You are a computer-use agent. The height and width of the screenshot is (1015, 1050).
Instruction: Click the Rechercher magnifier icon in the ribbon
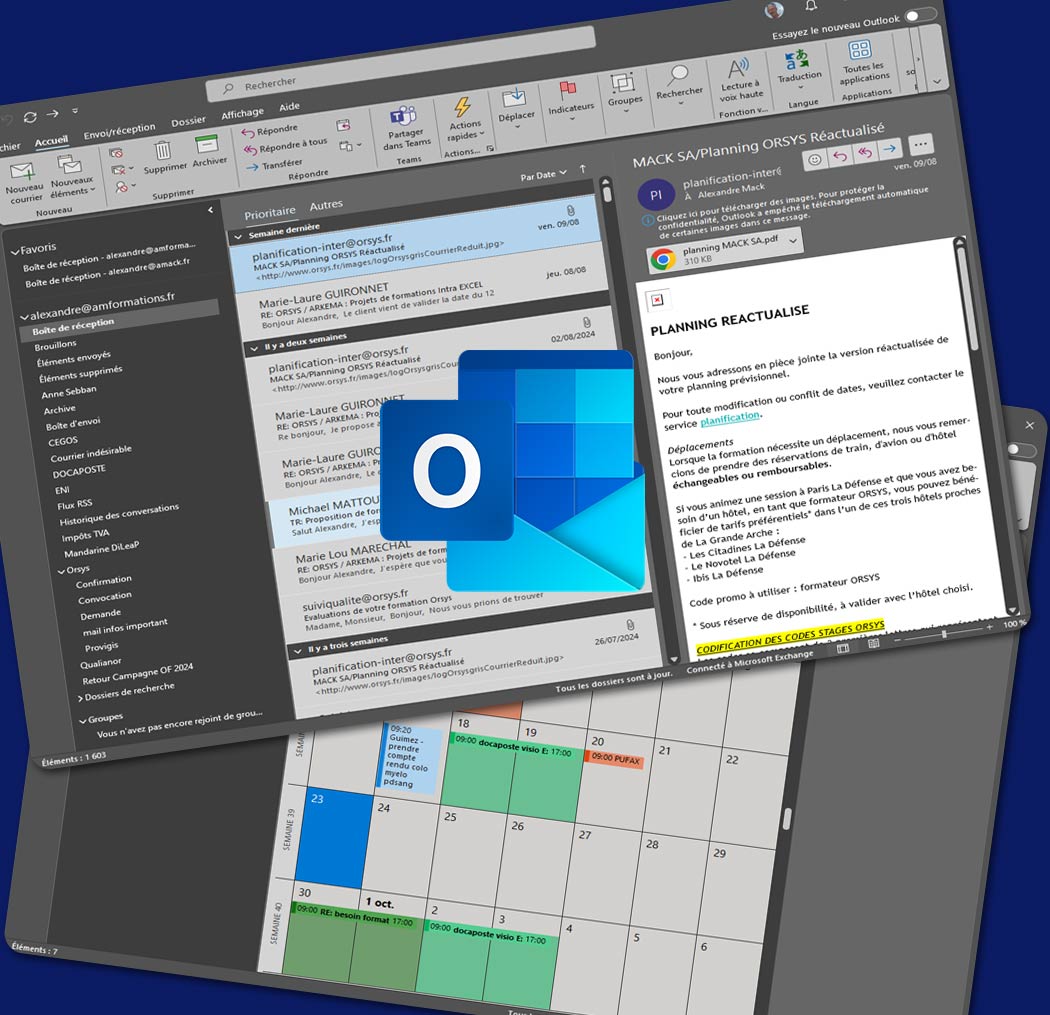pos(677,74)
